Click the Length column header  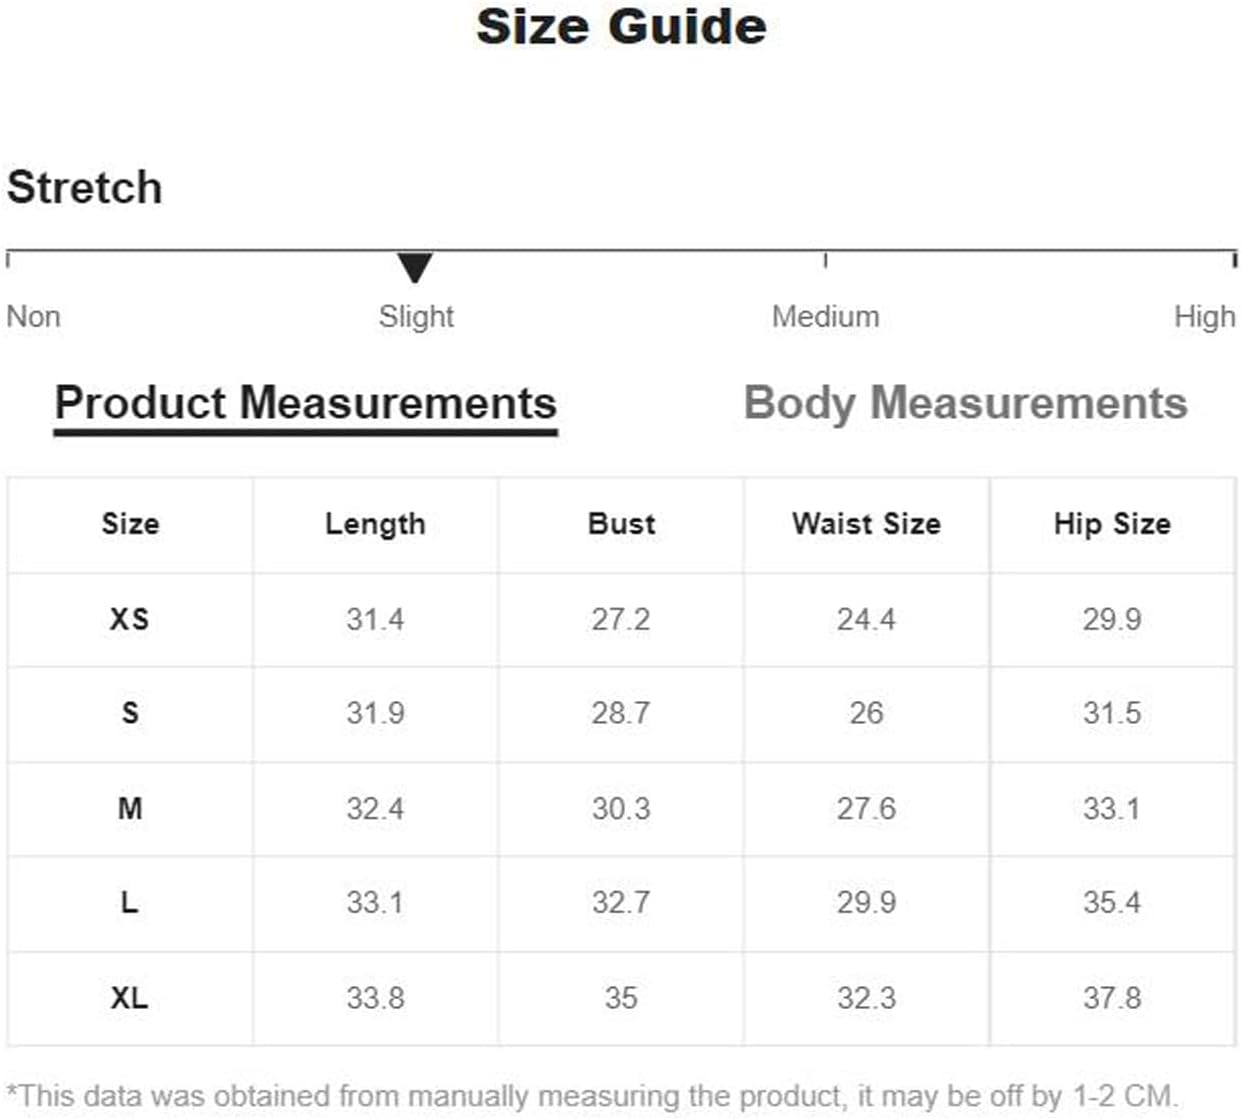click(375, 524)
